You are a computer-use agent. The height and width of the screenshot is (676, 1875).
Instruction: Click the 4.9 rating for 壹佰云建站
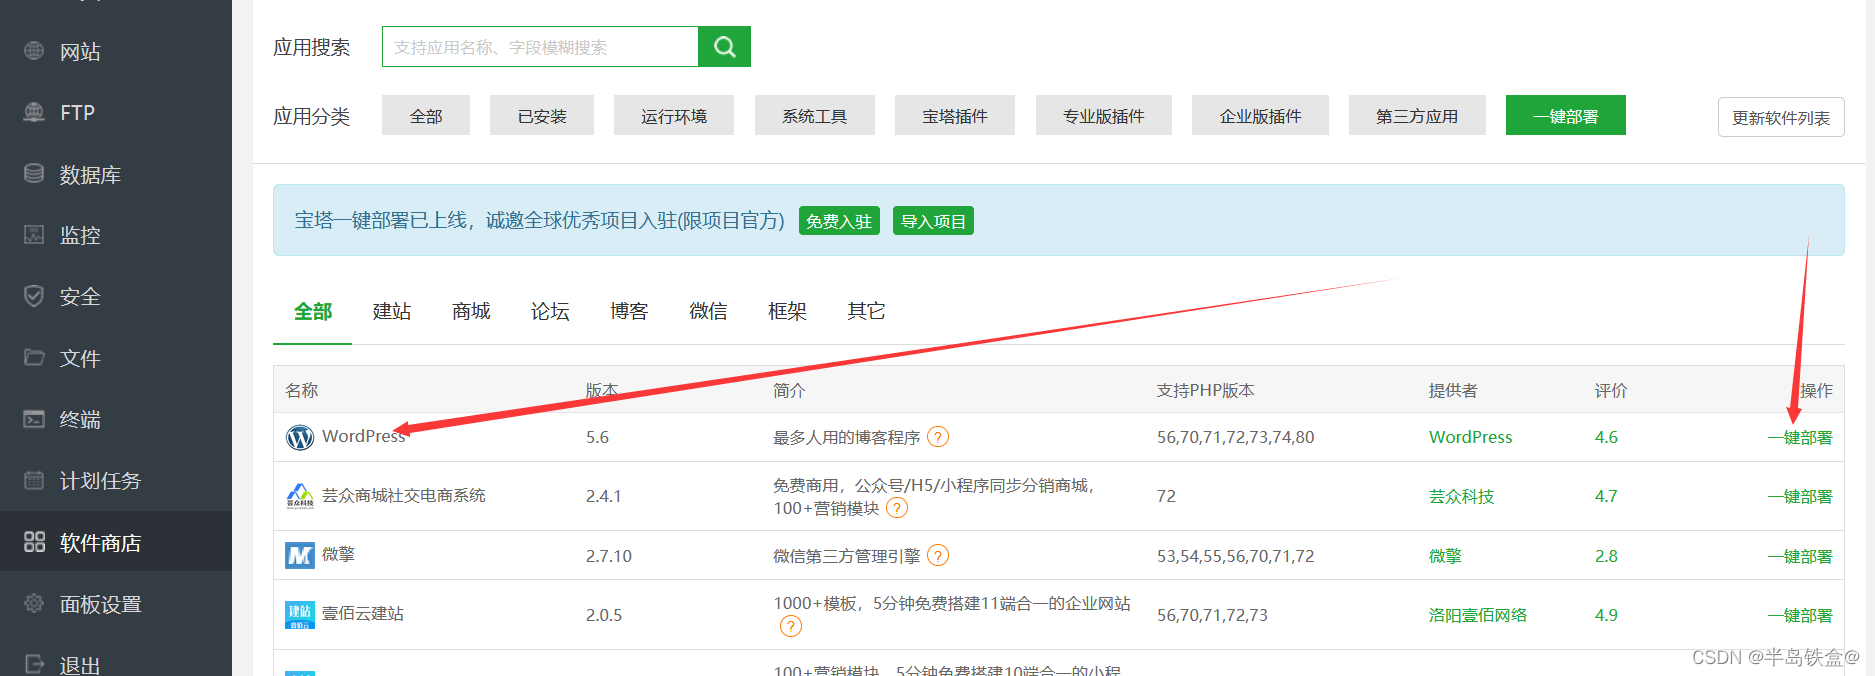[x=1606, y=615]
